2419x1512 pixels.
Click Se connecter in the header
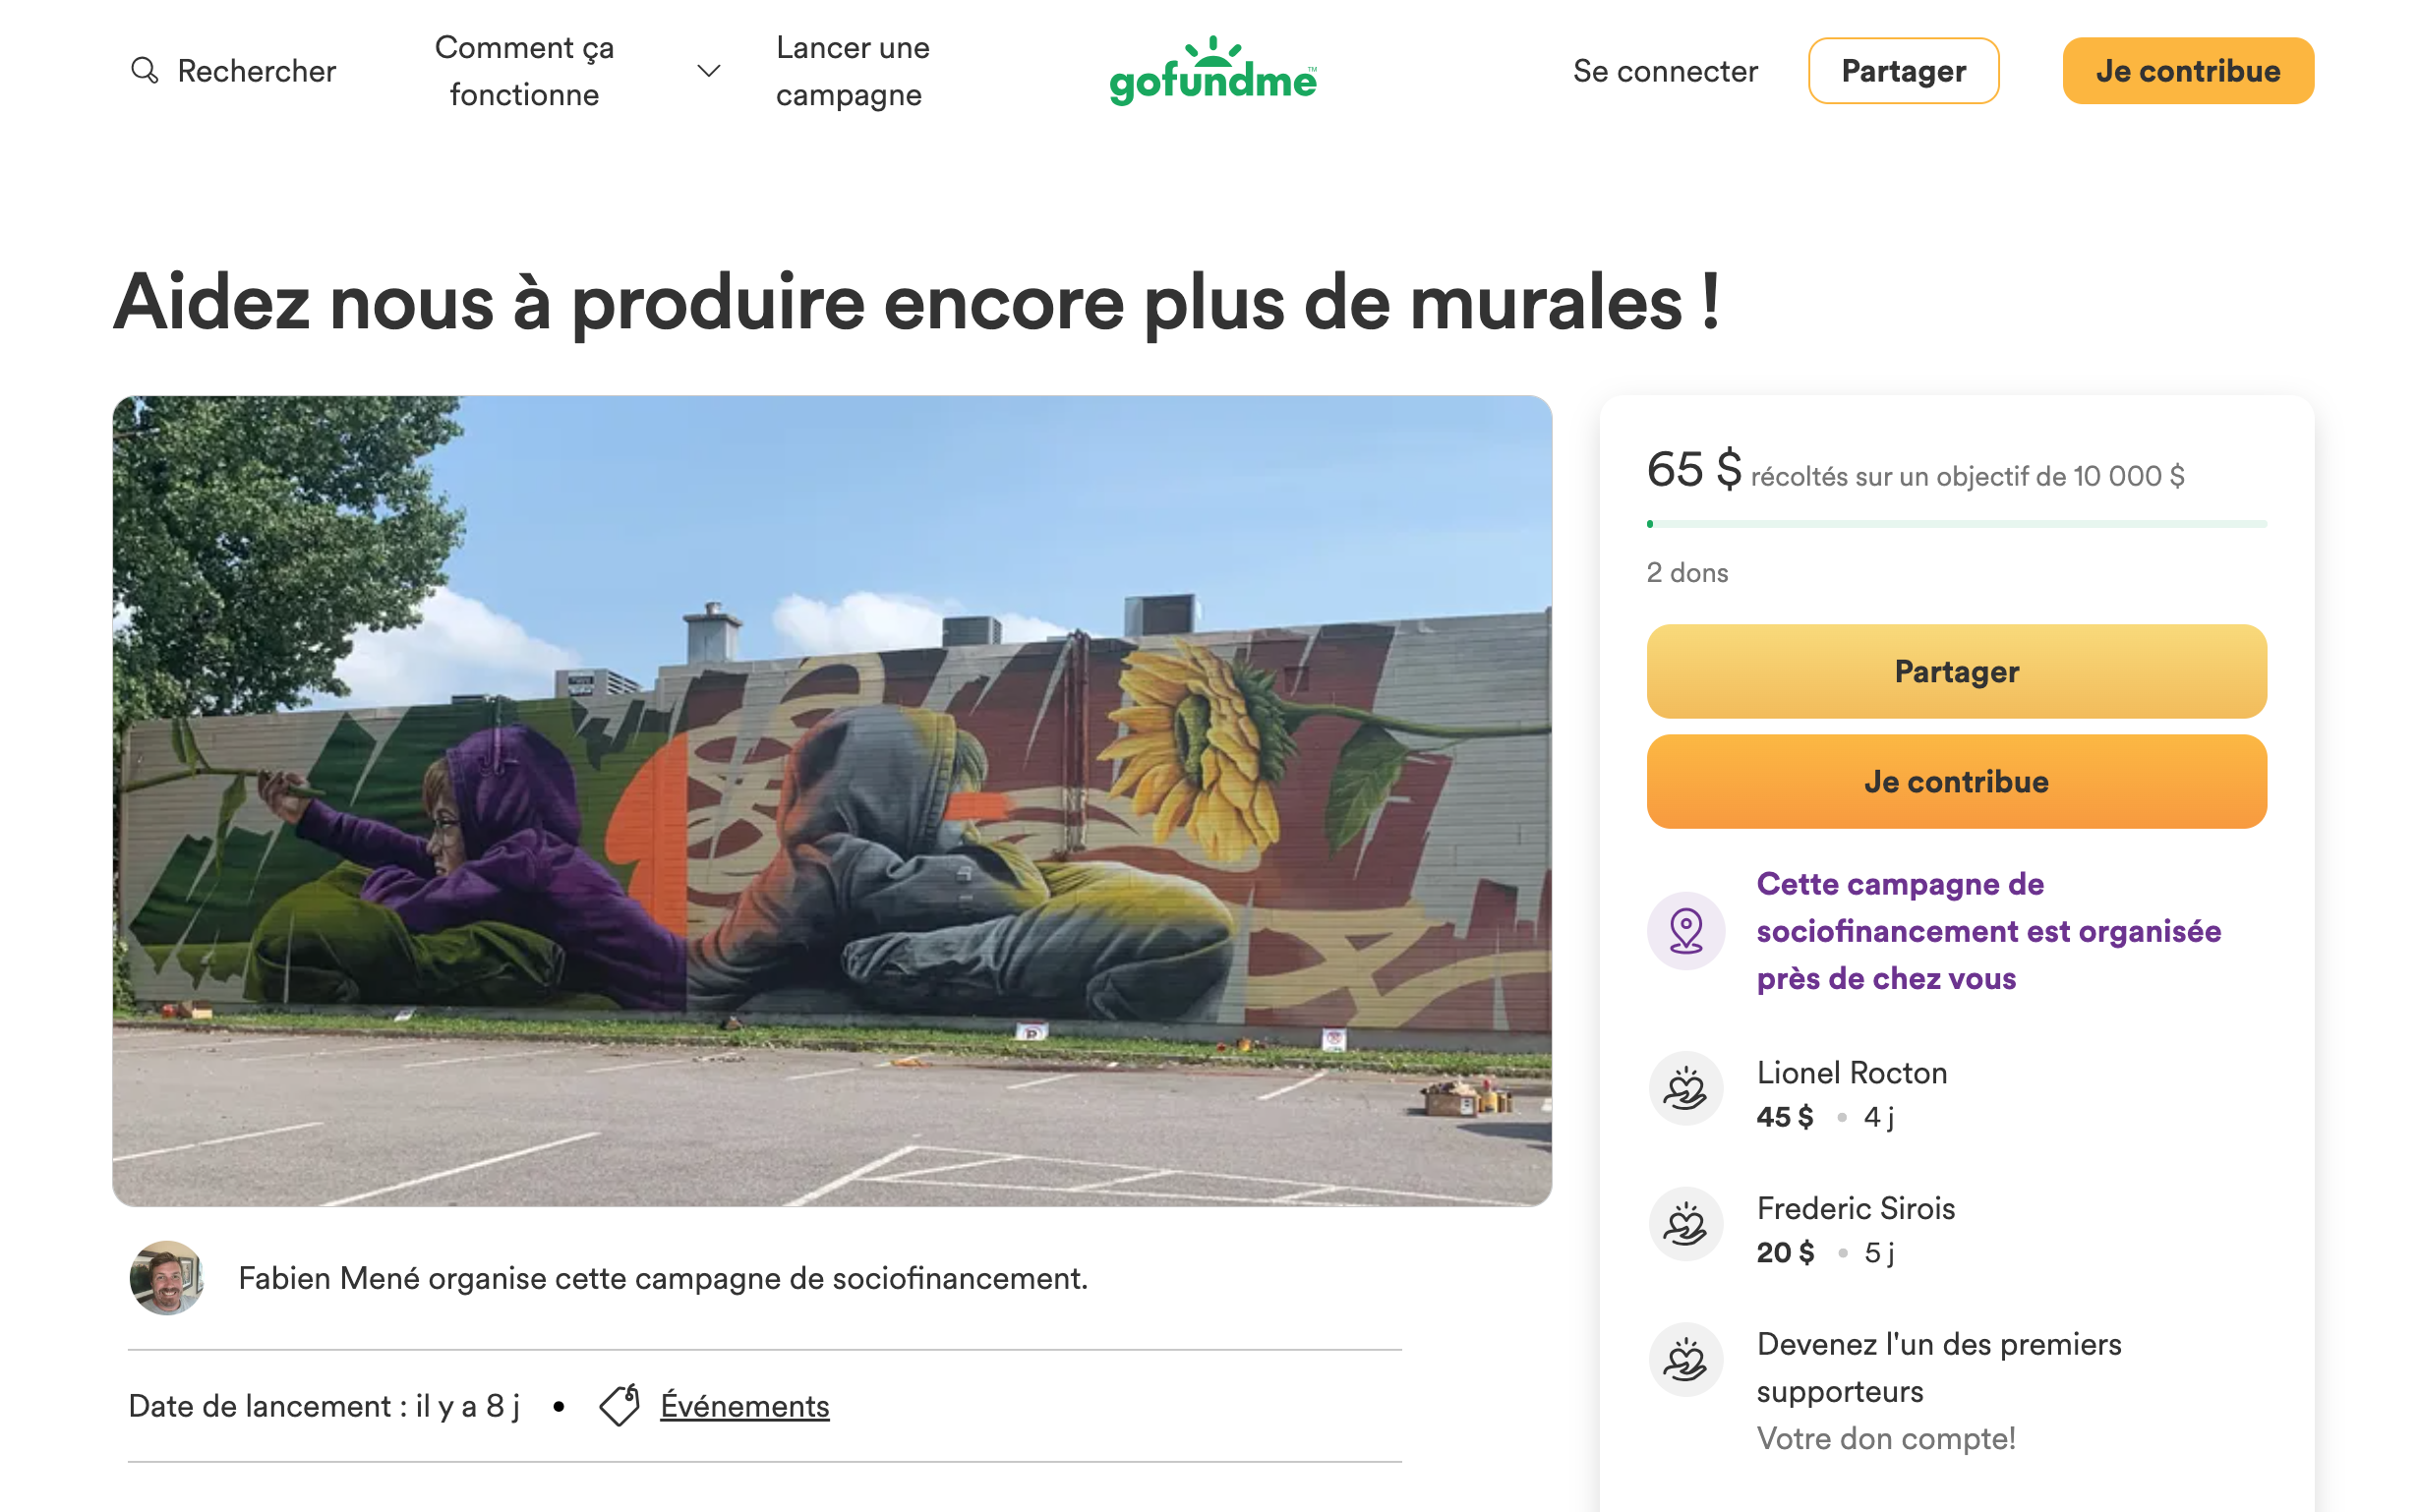tap(1664, 71)
